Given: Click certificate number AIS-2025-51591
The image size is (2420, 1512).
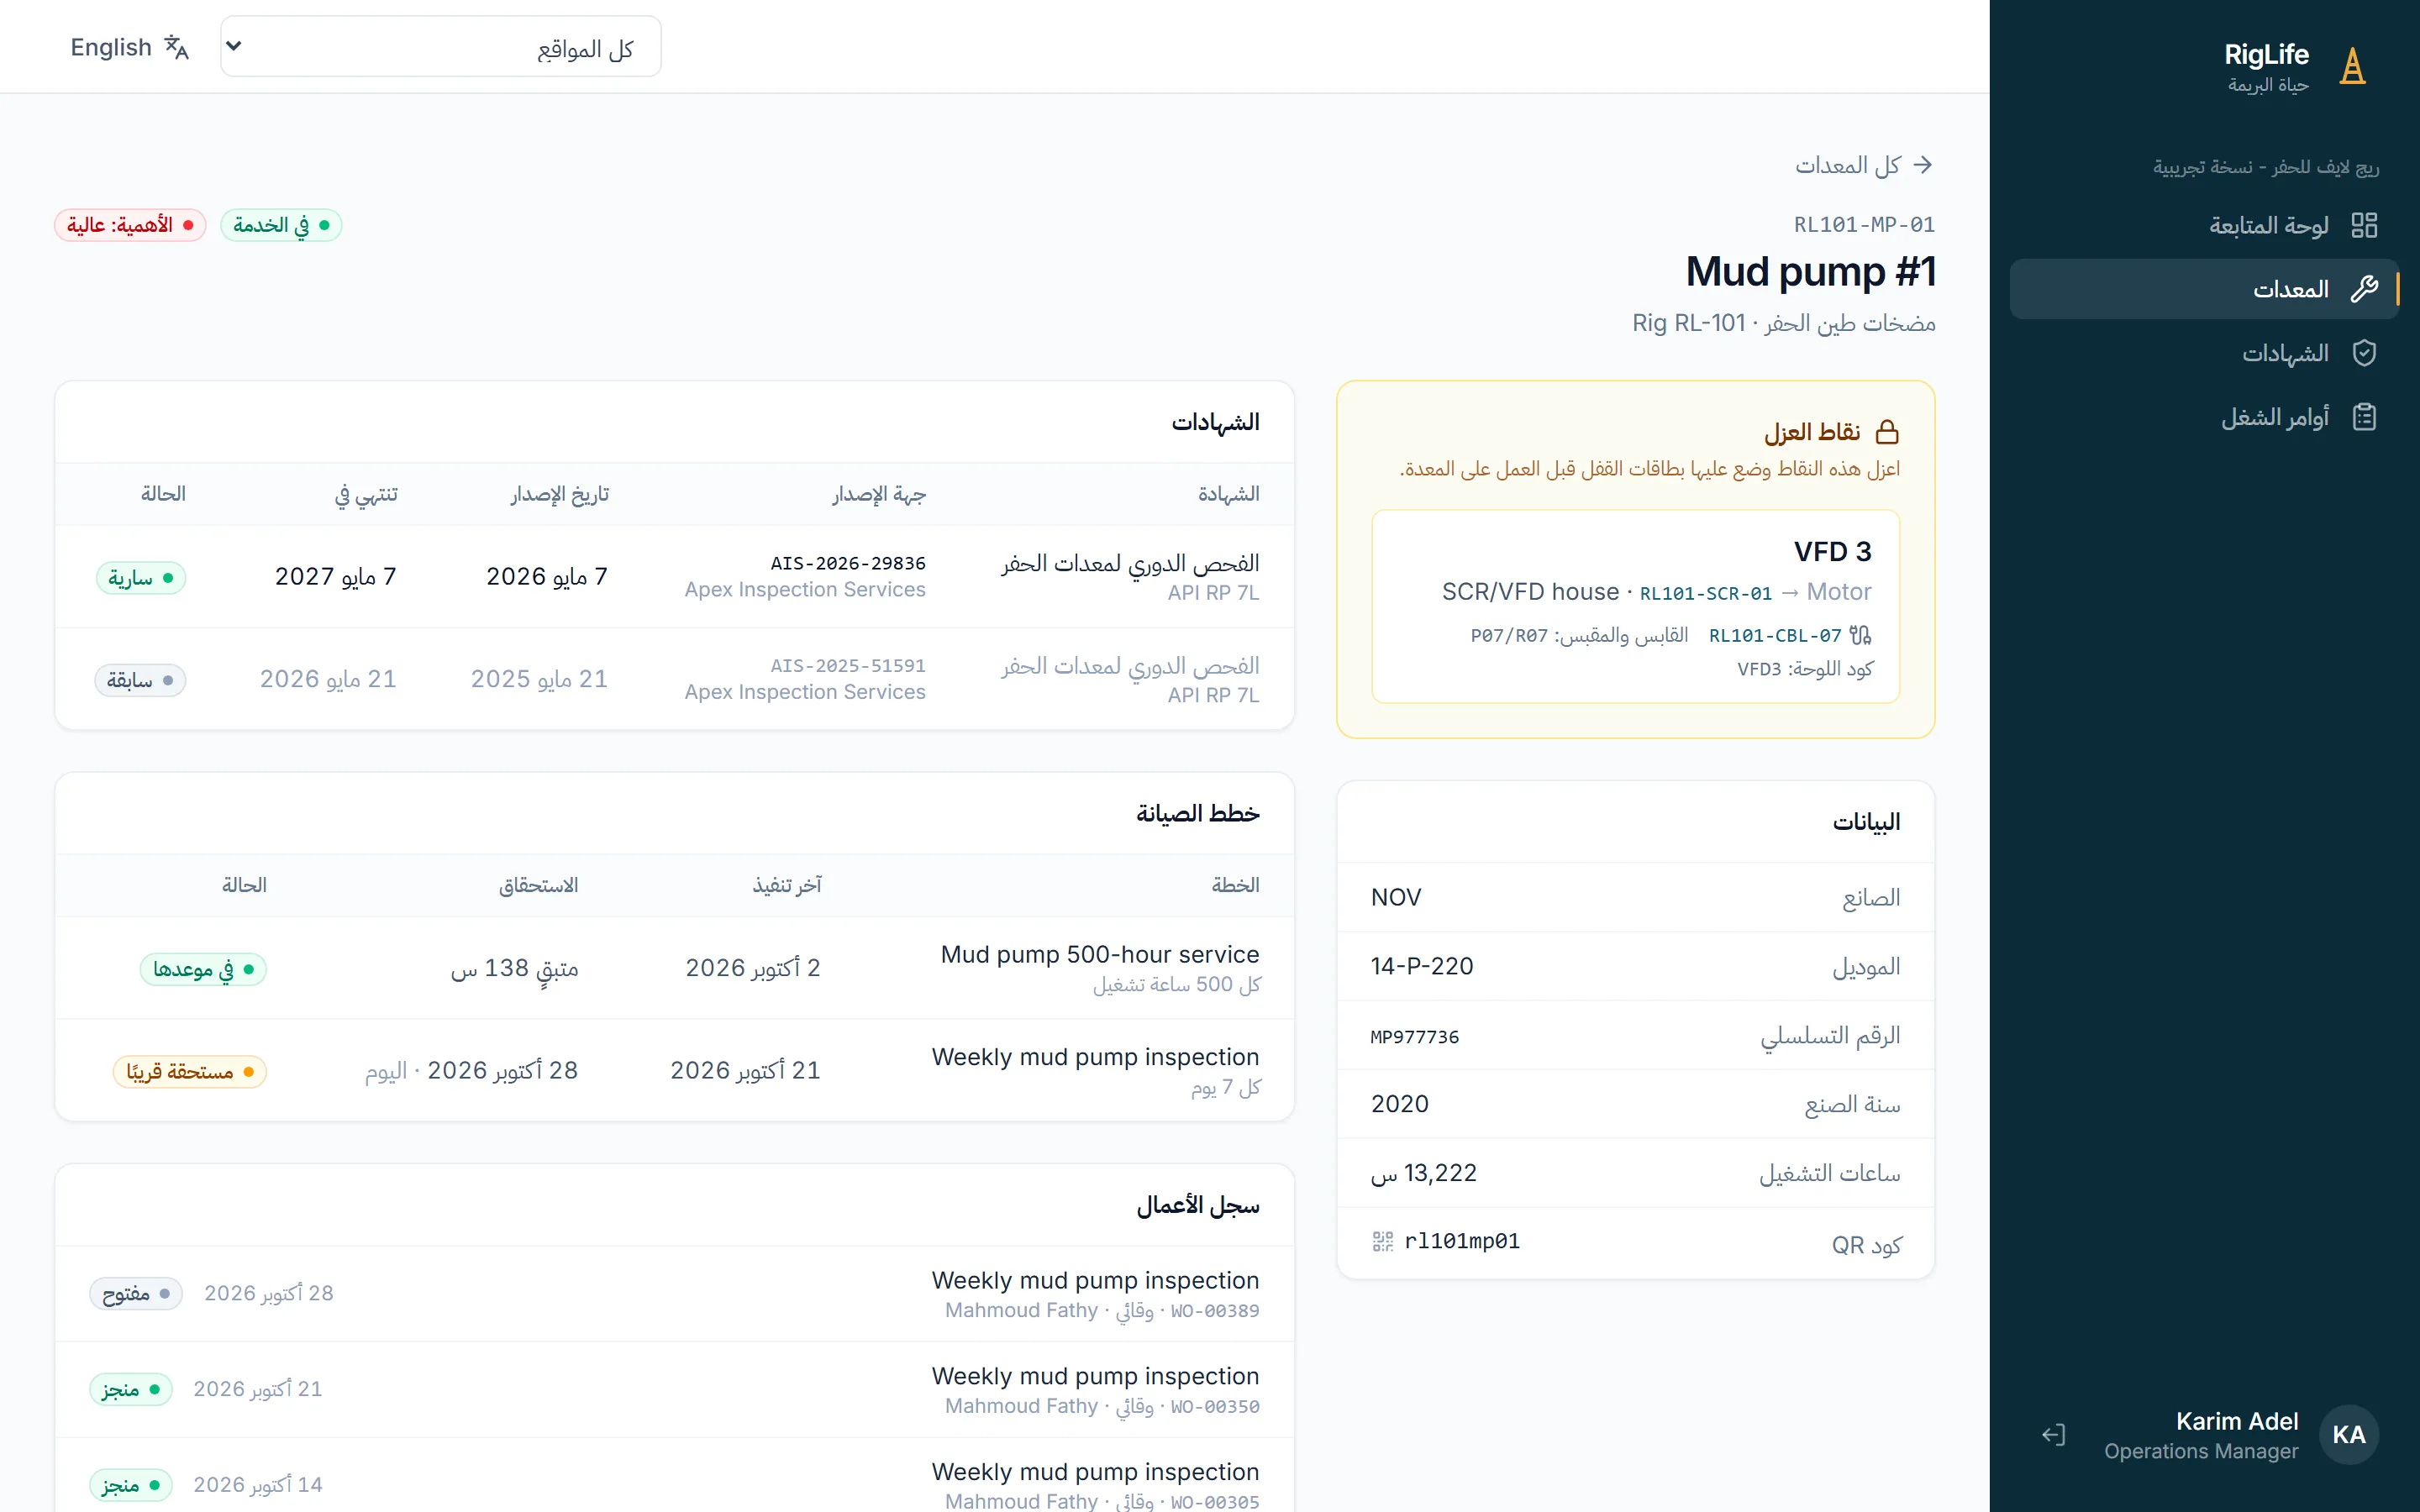Looking at the screenshot, I should click(x=848, y=665).
